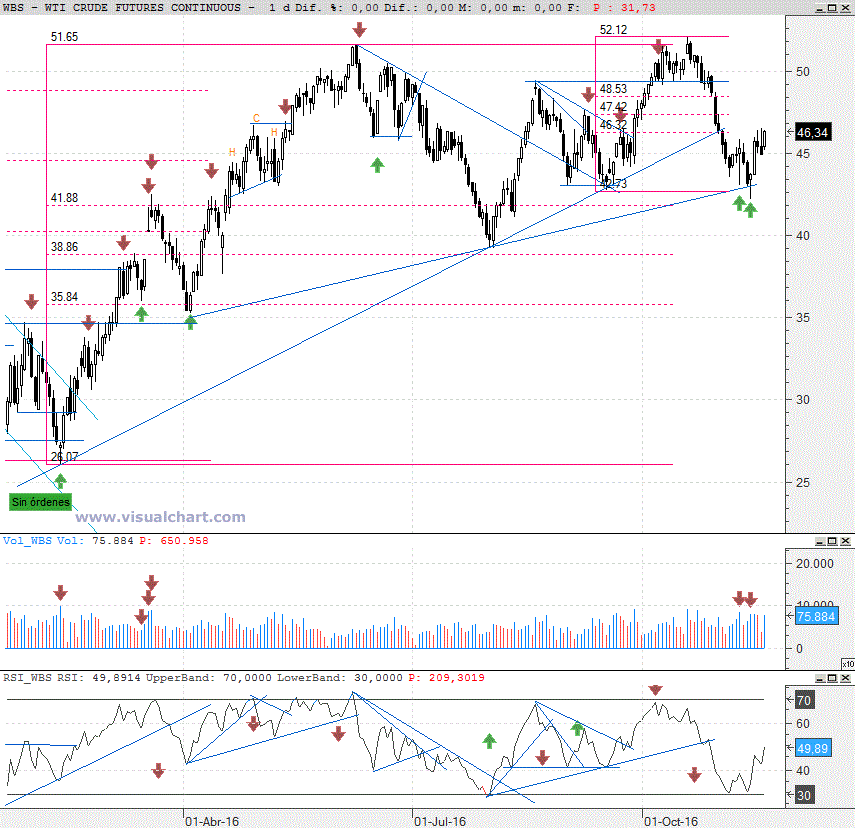855x828 pixels.
Task: Maximize the WTI crude price chart panel
Action: 833,8
